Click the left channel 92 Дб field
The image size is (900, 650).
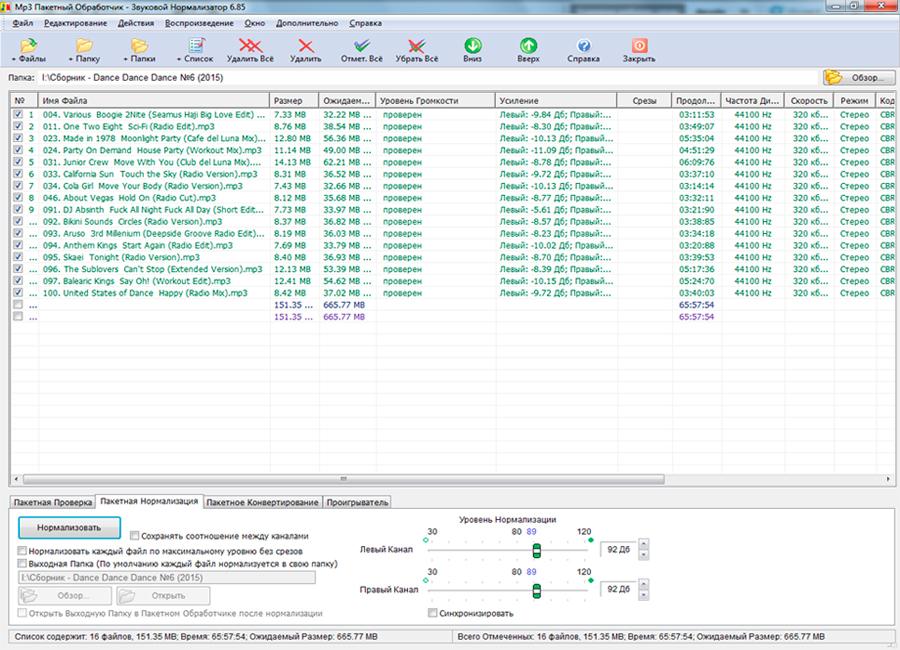[x=618, y=550]
